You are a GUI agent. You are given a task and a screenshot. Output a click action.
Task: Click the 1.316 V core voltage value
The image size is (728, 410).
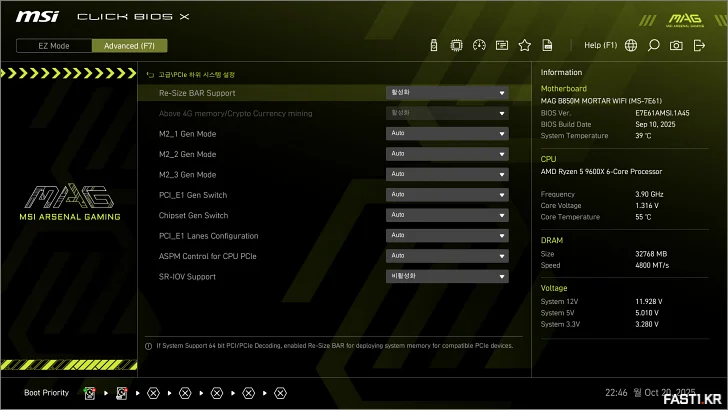(x=647, y=206)
